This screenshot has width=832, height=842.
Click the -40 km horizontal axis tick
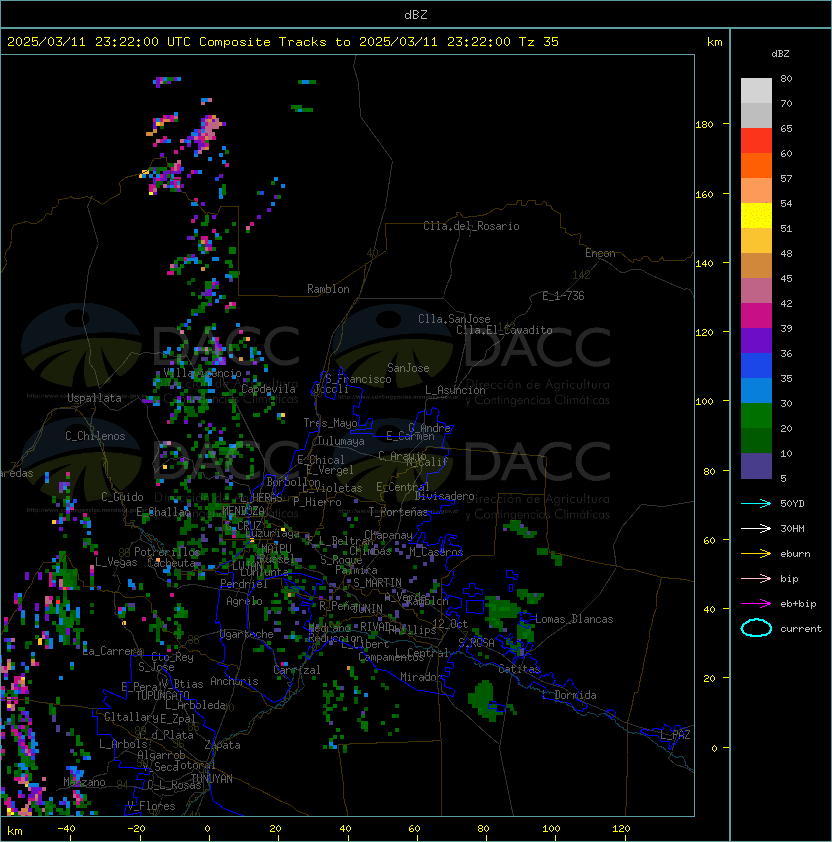tap(66, 829)
